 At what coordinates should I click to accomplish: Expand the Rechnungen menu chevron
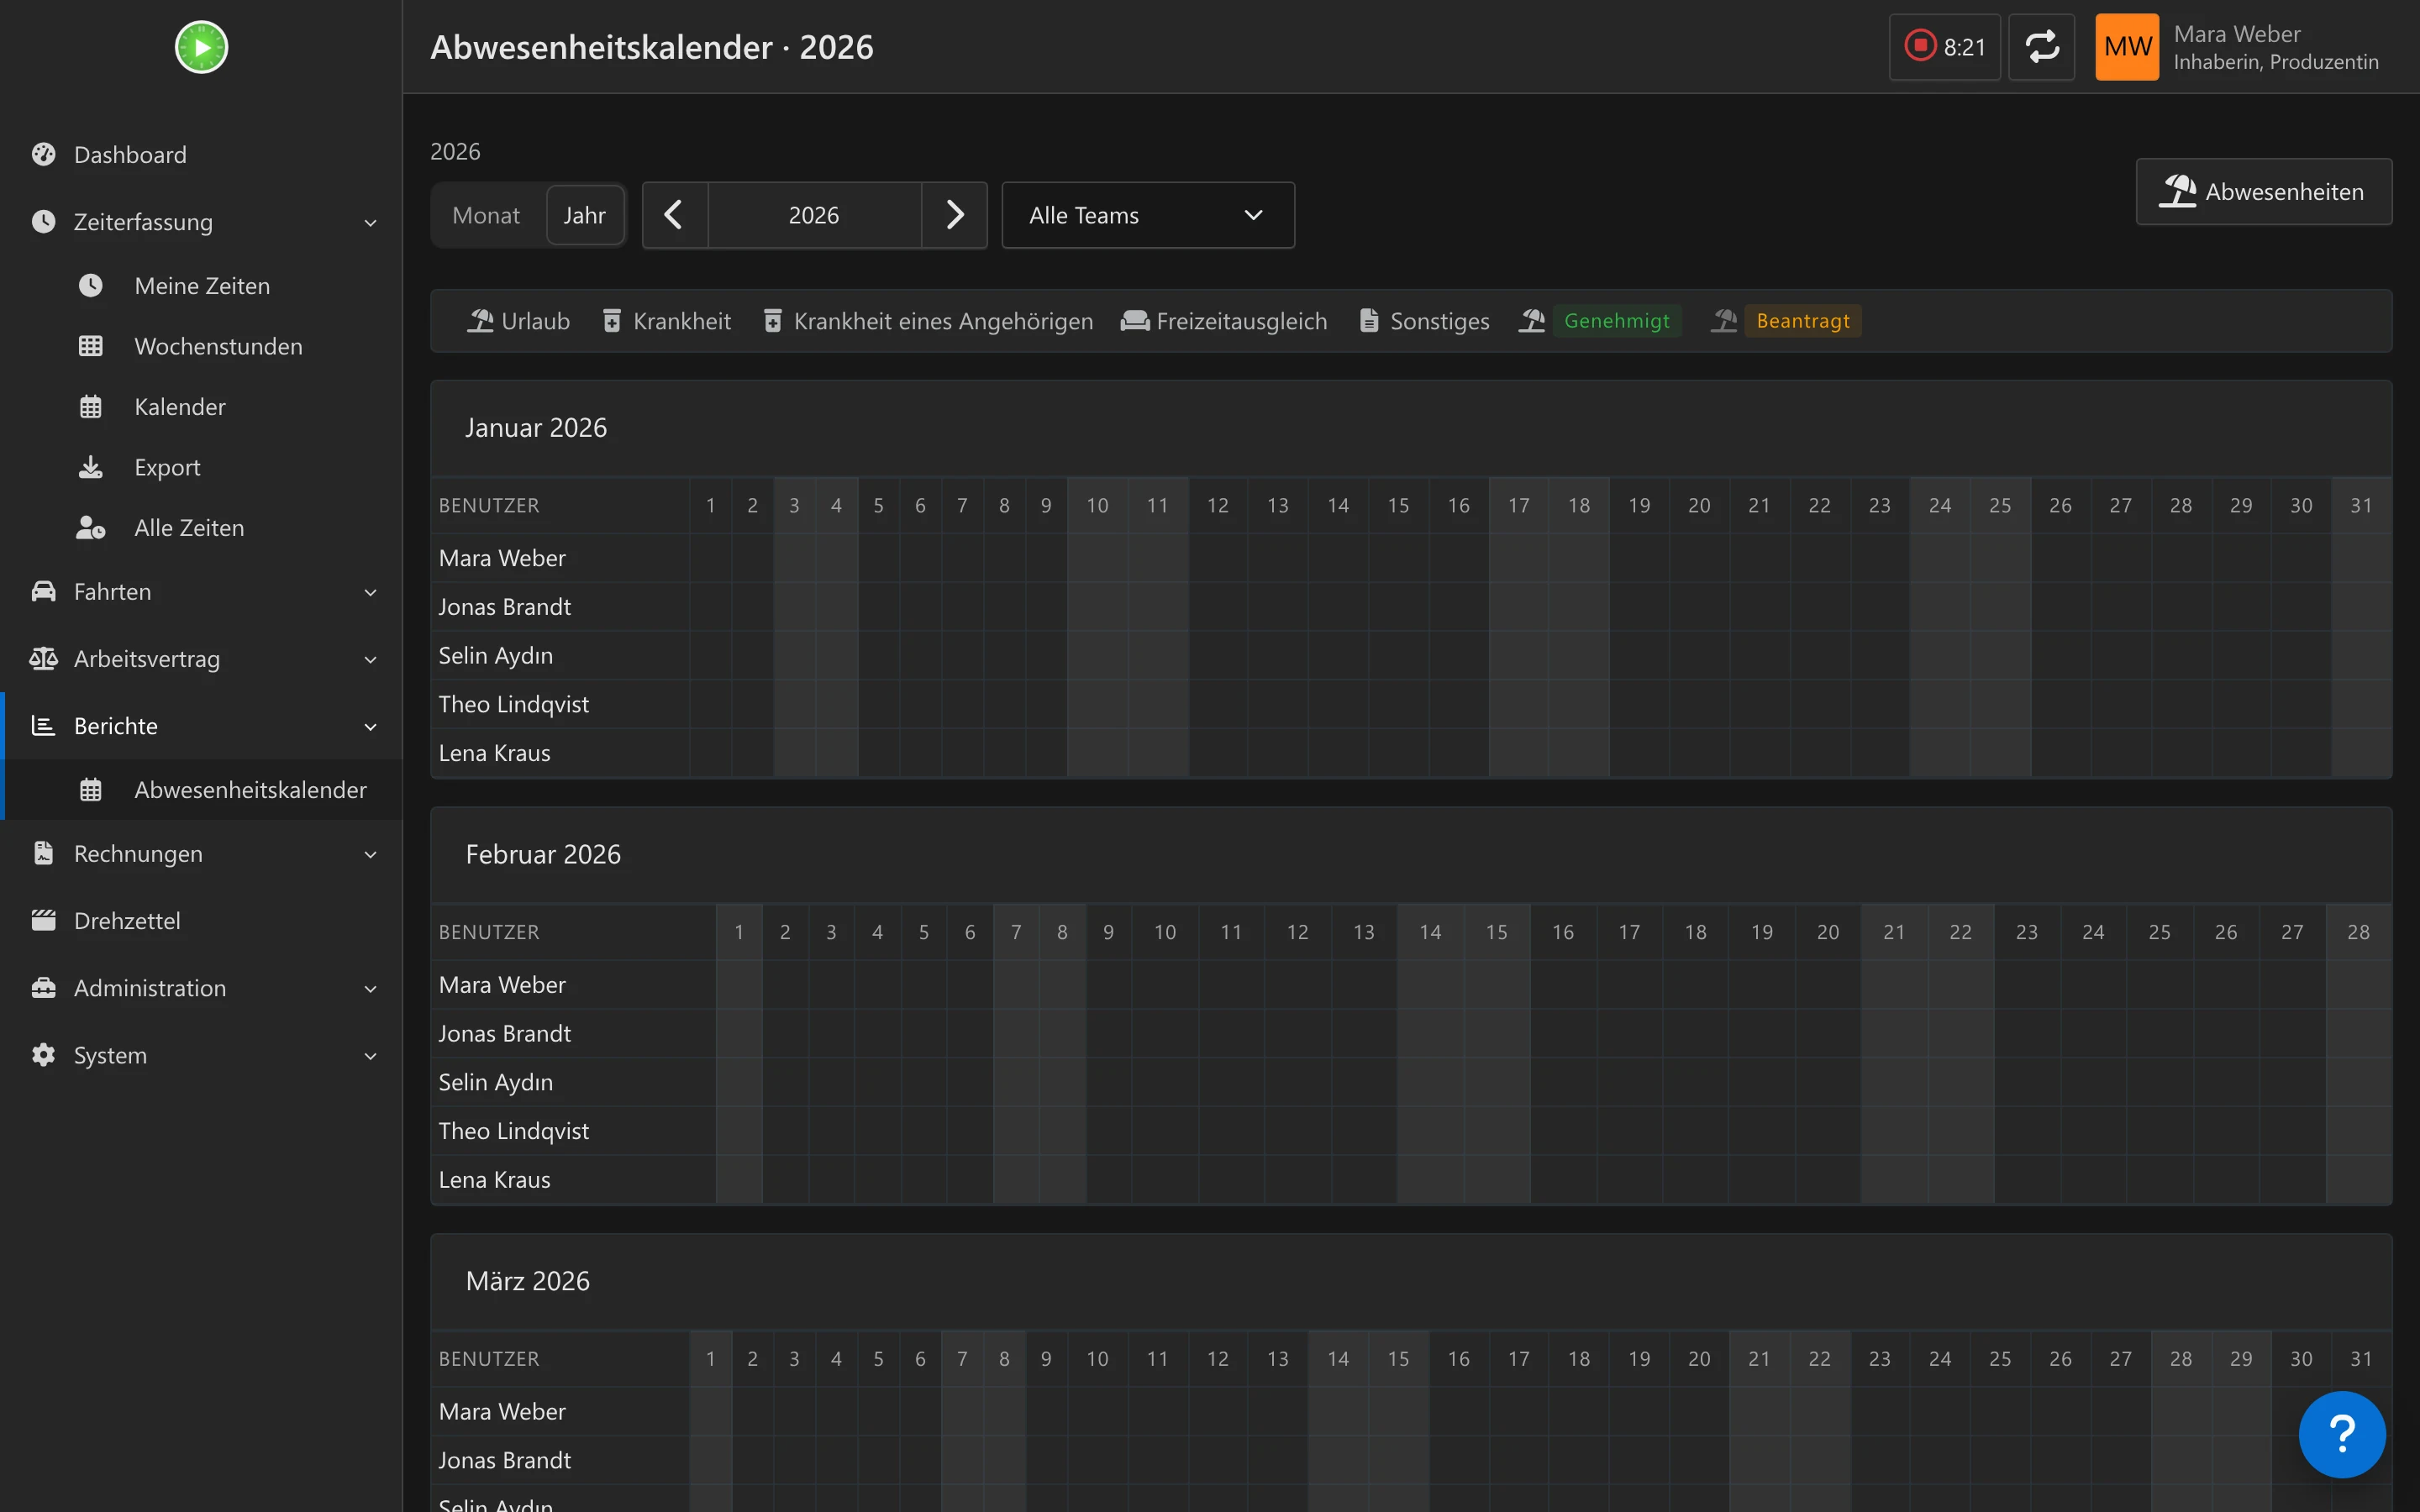[370, 855]
